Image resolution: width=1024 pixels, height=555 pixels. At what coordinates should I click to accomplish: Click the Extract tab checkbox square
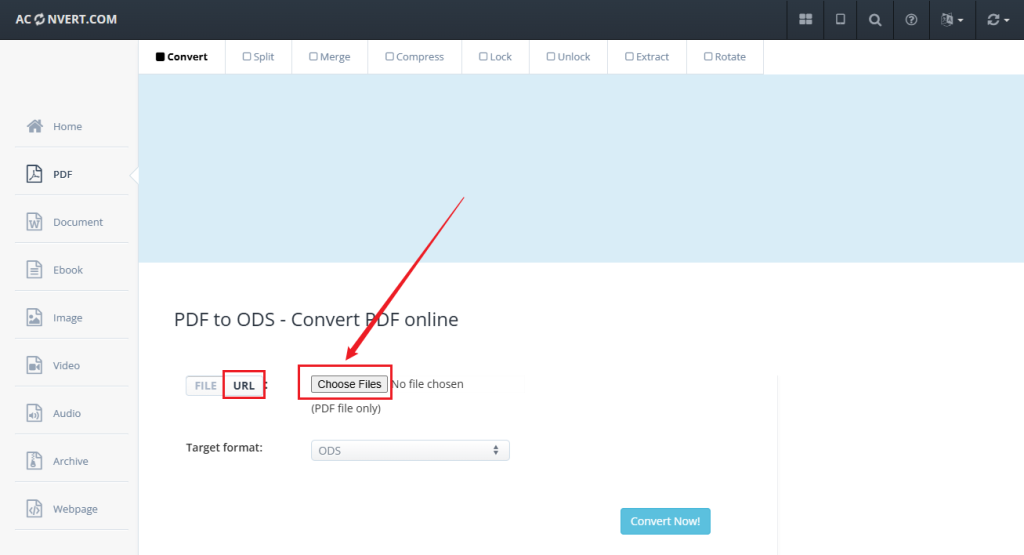click(629, 57)
